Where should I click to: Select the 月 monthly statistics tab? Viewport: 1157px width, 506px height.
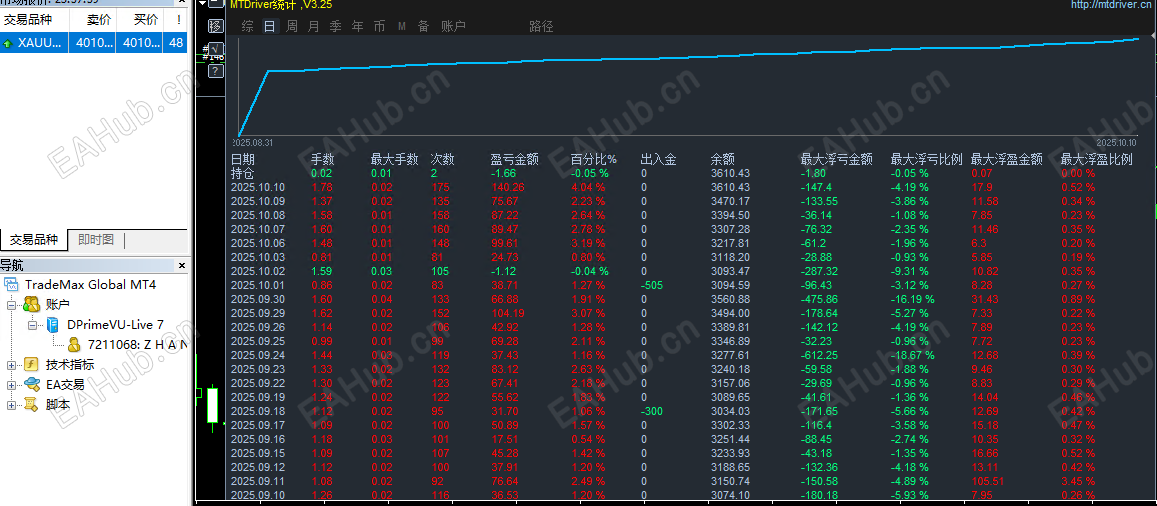[314, 27]
